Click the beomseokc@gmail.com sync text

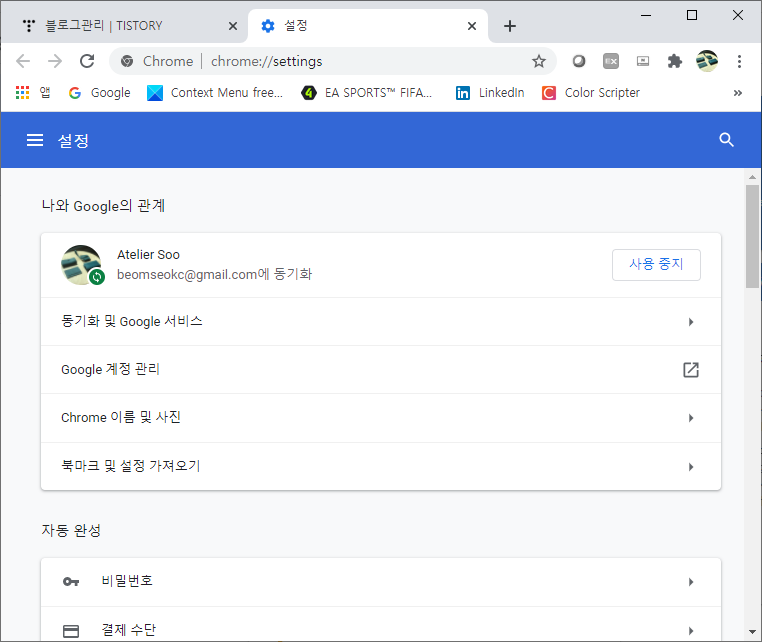coord(214,275)
